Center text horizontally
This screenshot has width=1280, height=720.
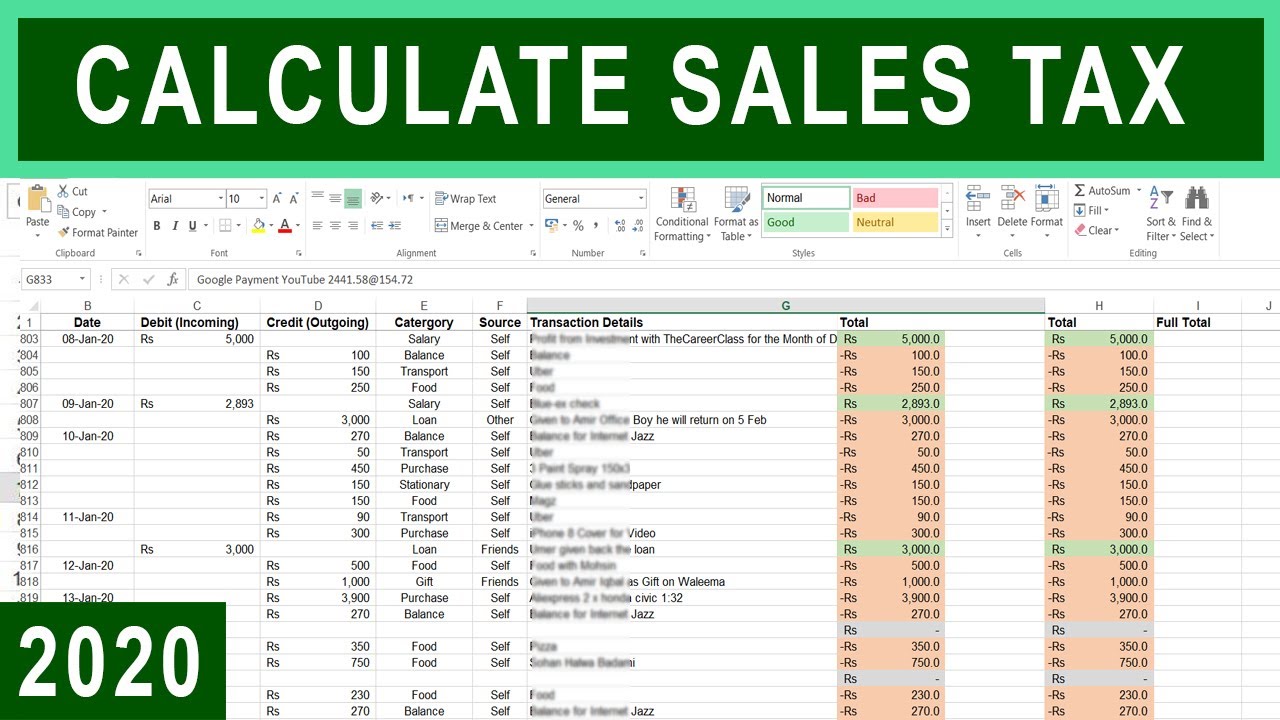point(335,226)
